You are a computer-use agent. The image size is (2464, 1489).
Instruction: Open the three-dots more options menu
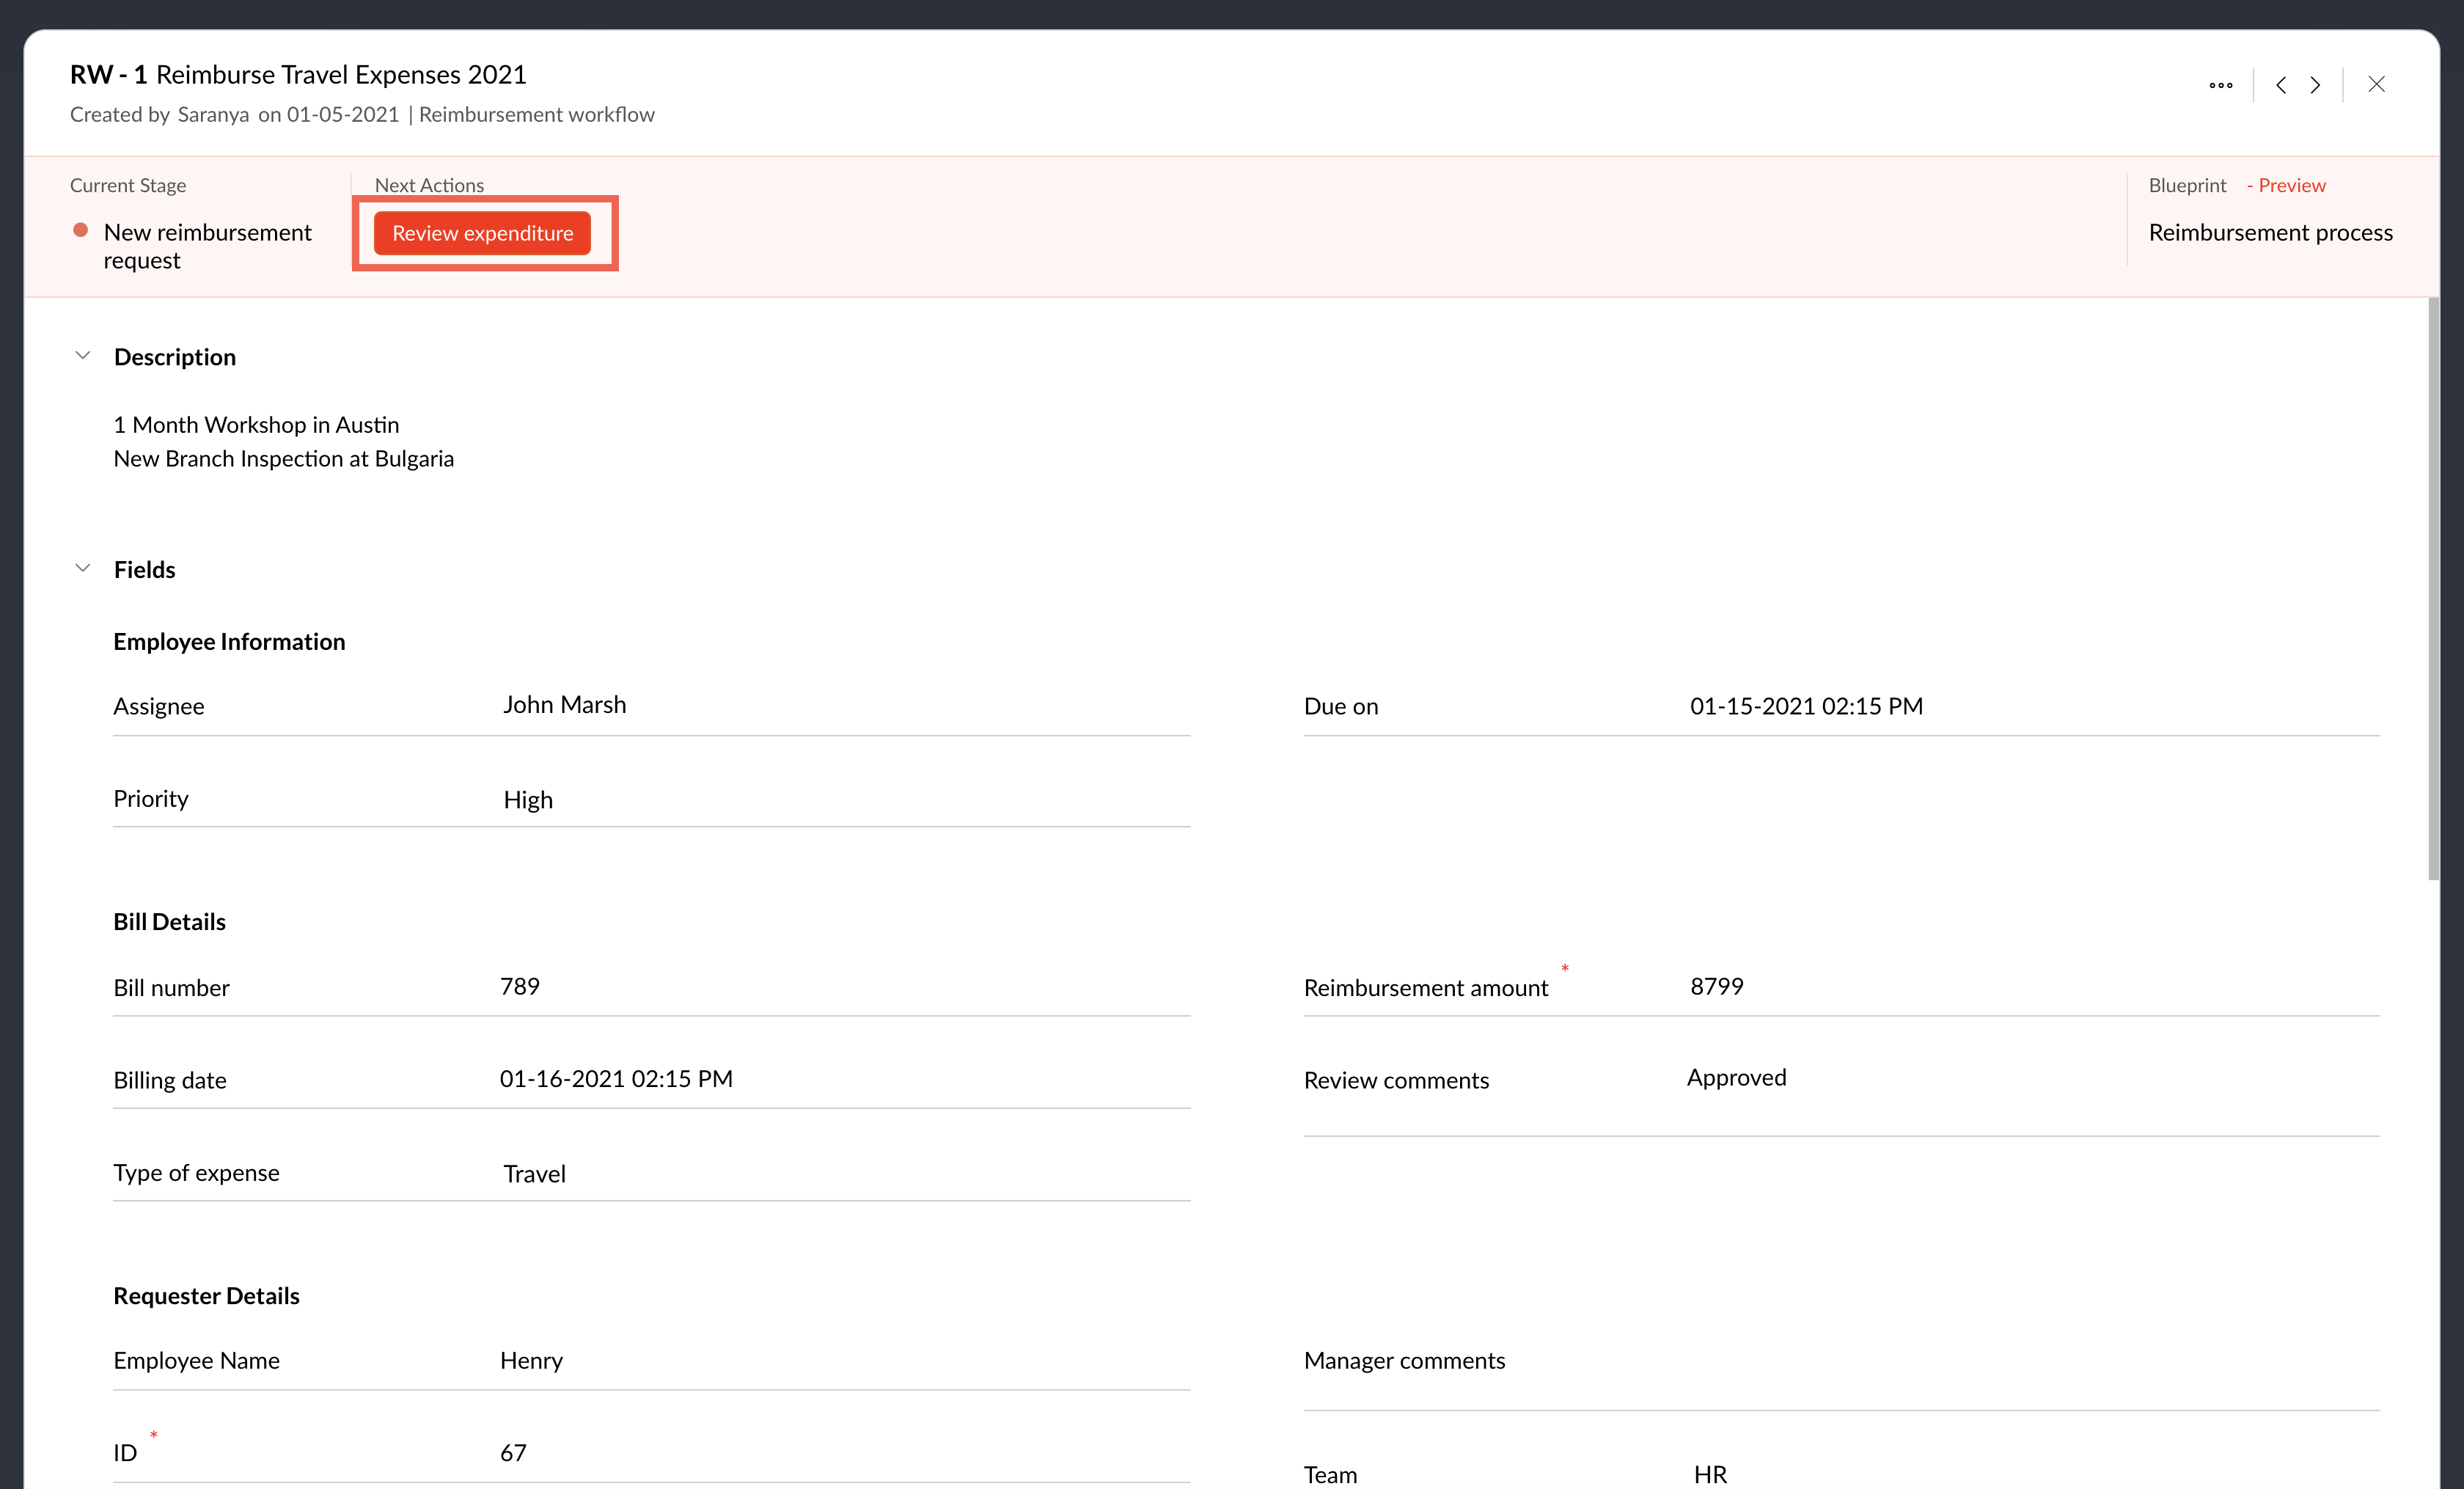tap(2220, 85)
